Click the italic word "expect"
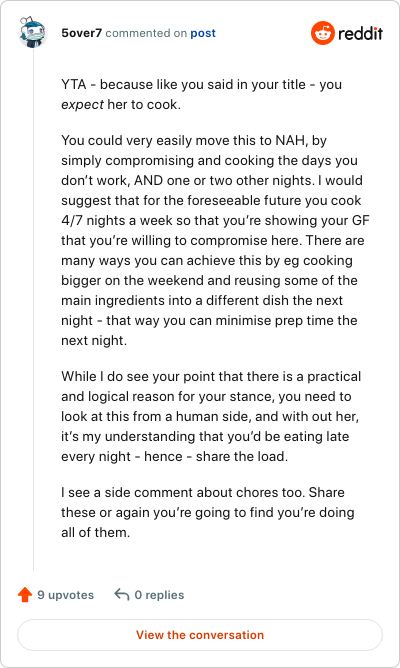 tap(83, 104)
